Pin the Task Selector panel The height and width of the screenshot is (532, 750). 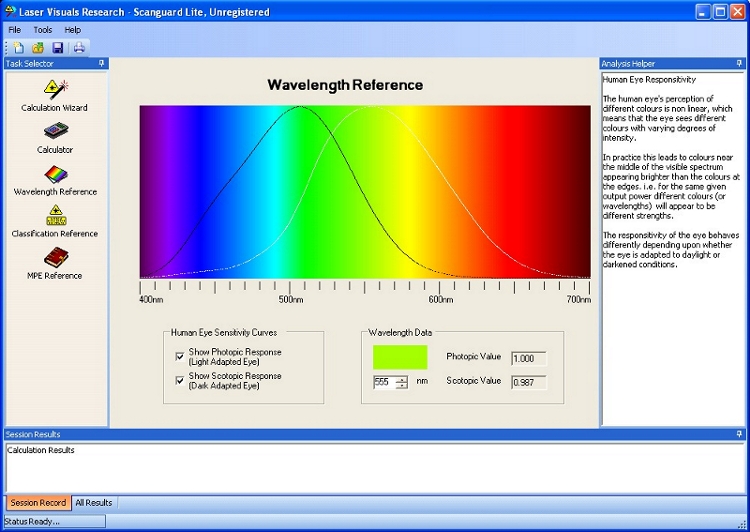(101, 63)
